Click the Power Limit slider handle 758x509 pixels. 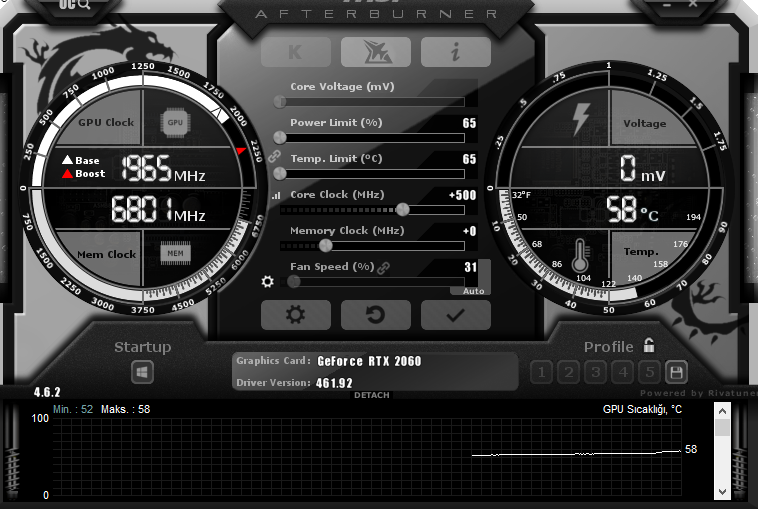click(x=280, y=138)
